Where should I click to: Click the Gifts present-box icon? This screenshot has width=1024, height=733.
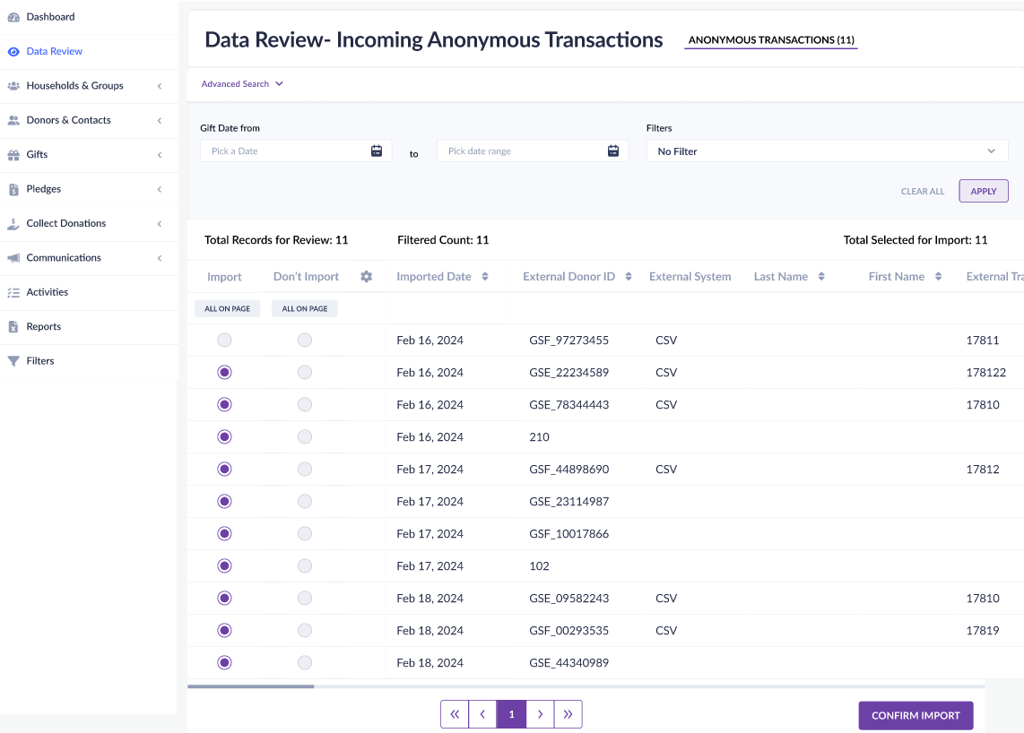pos(14,155)
